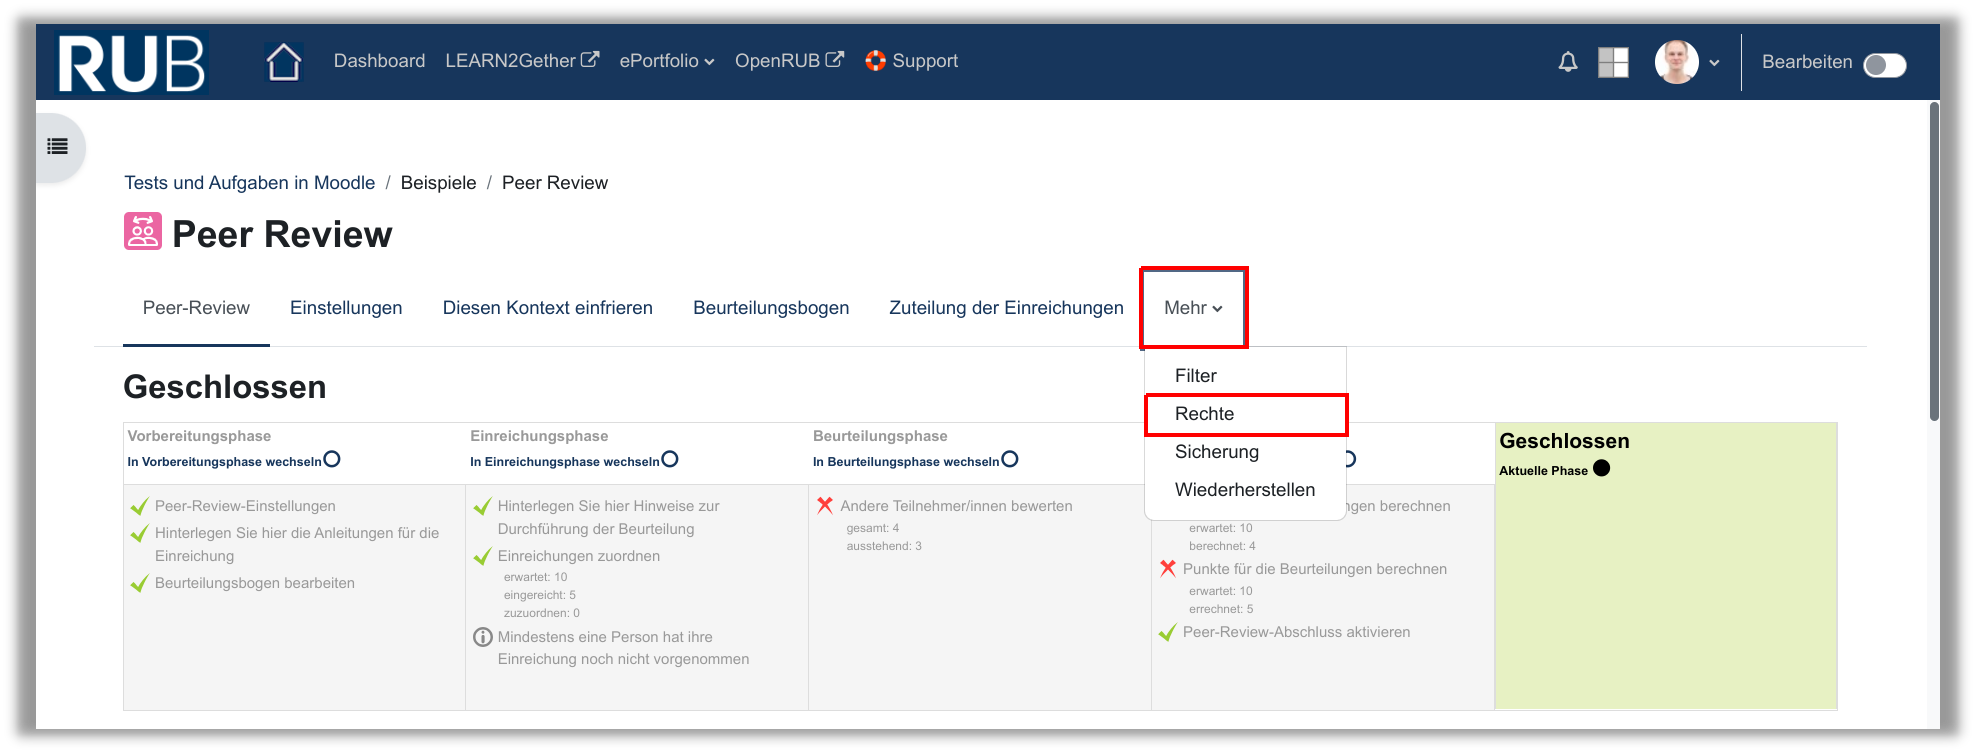Viewport: 1977px width, 752px height.
Task: Open the course index drawer icon
Action: click(58, 147)
